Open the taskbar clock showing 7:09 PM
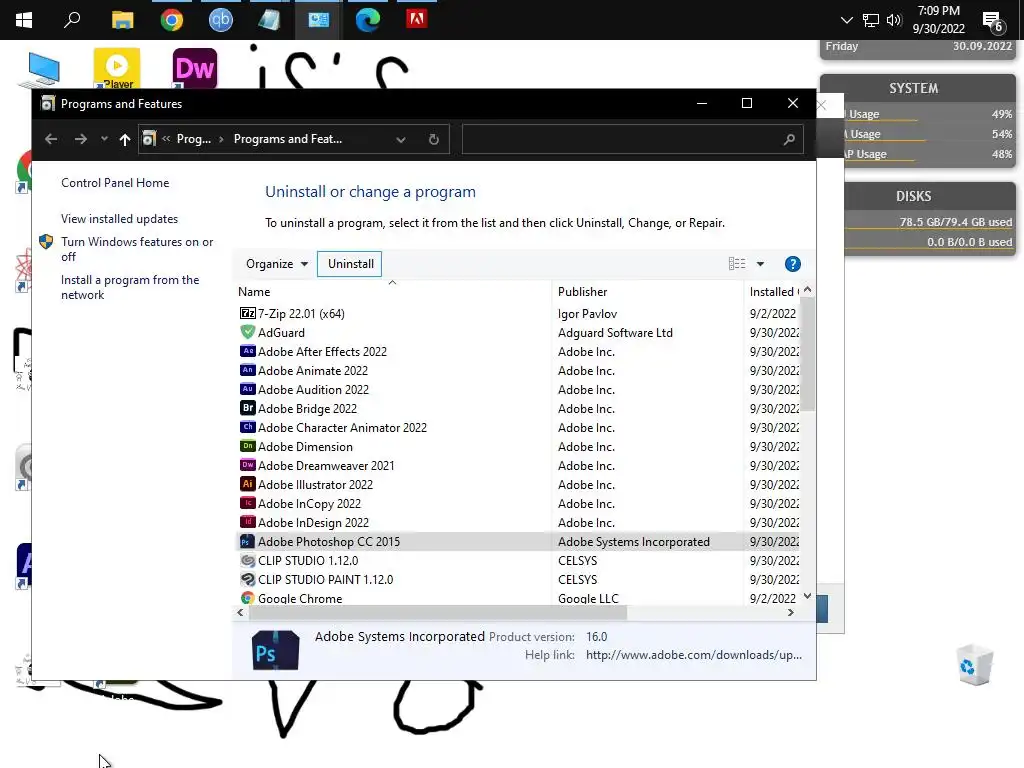This screenshot has height=768, width=1024. pyautogui.click(x=938, y=20)
